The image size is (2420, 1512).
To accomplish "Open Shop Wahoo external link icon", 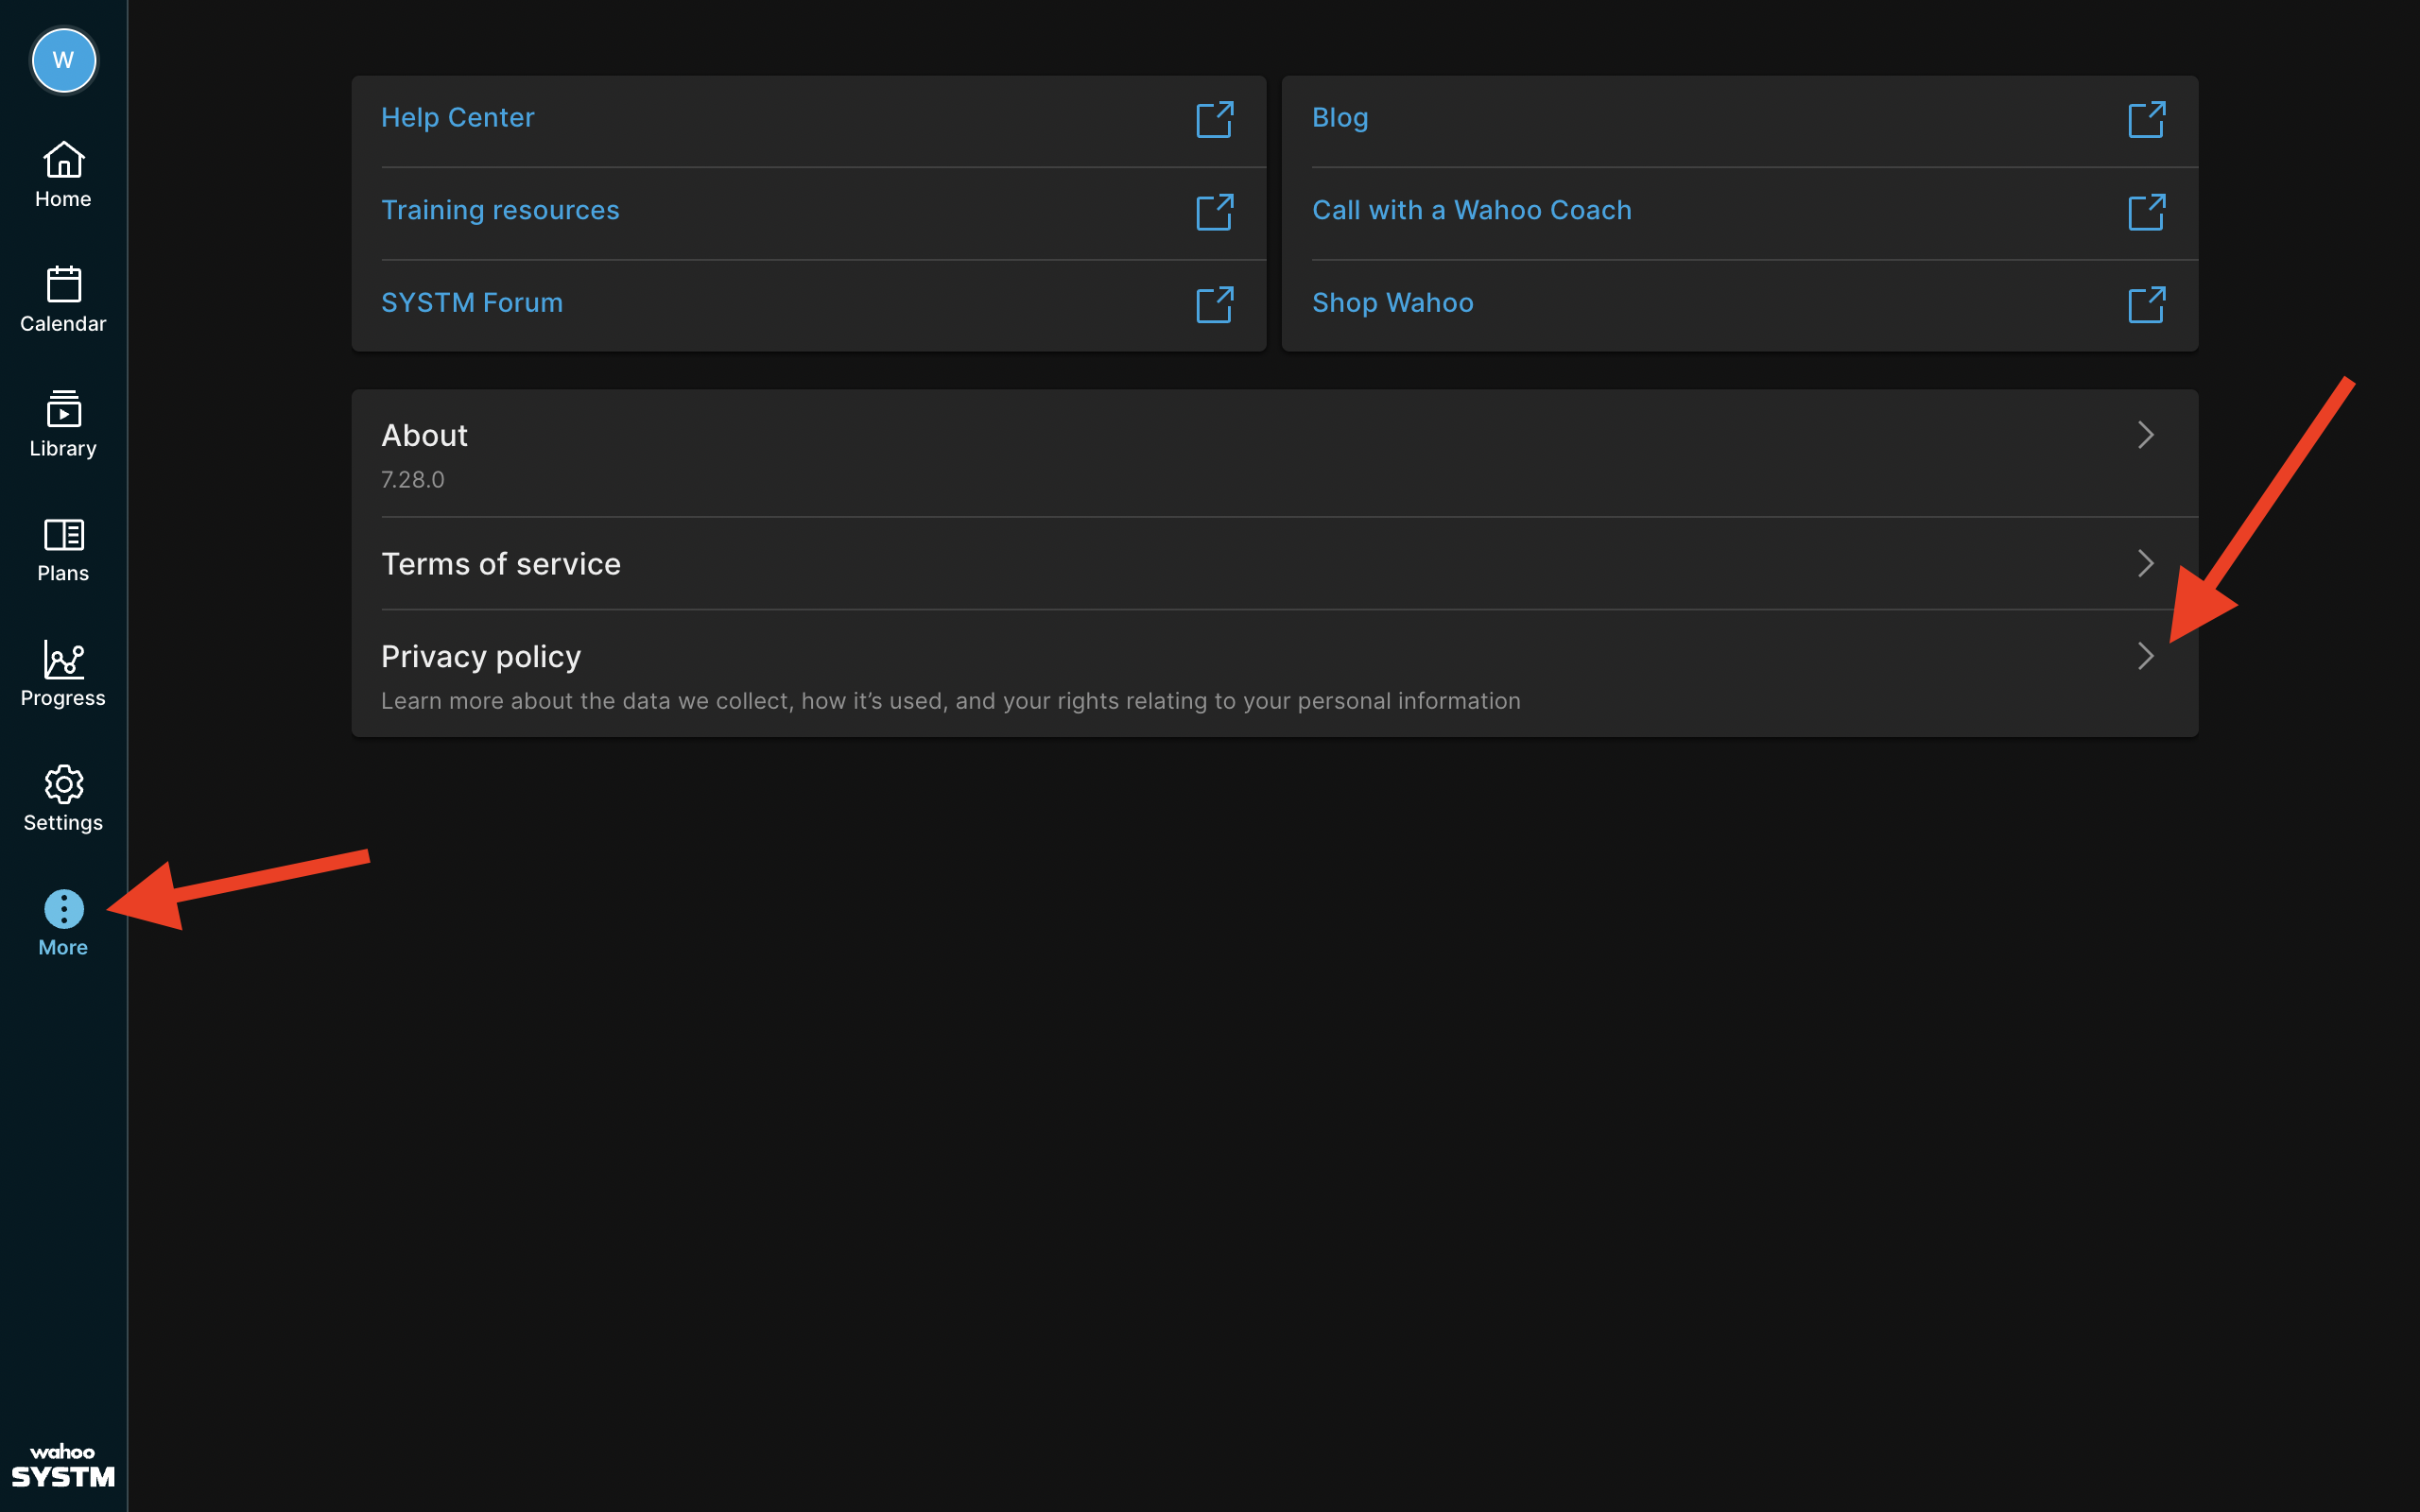I will [2146, 304].
